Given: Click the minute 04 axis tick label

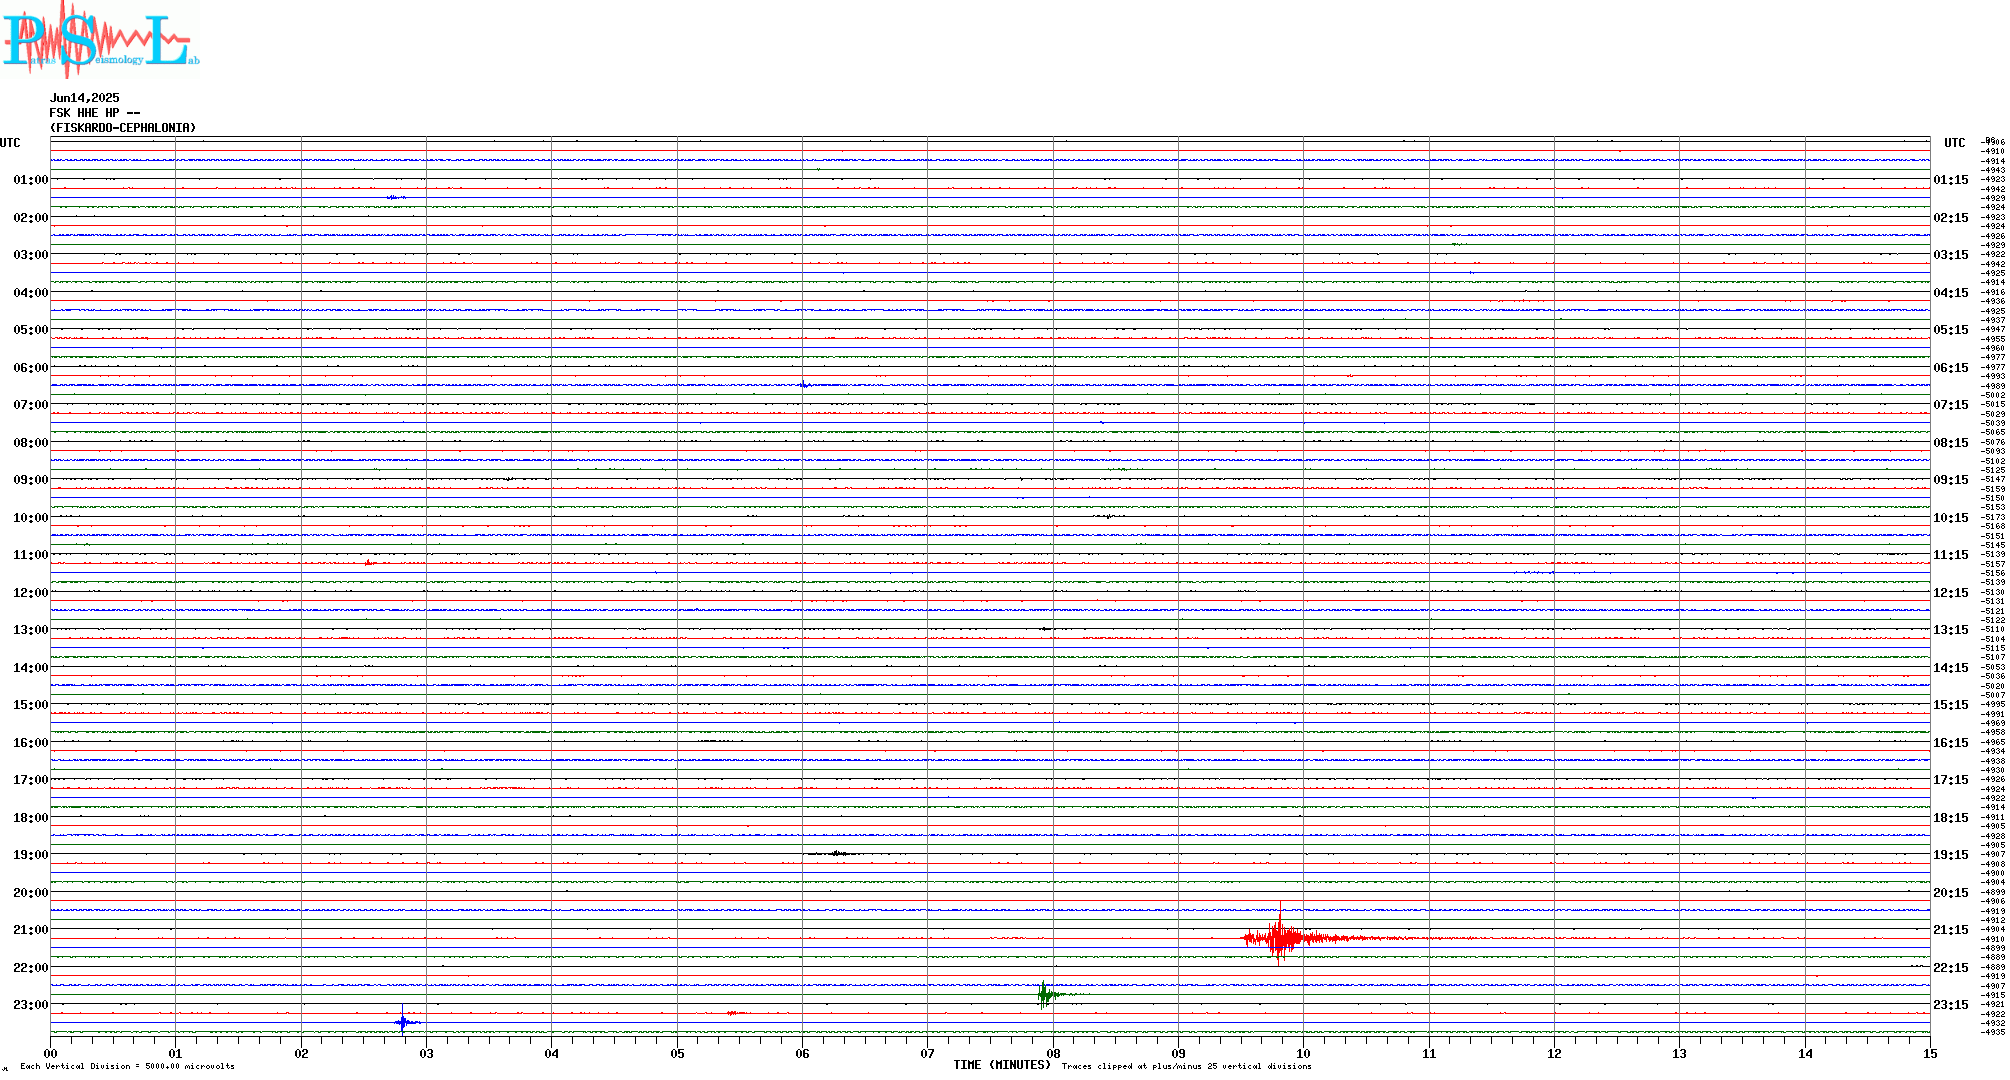Looking at the screenshot, I should point(552,1053).
